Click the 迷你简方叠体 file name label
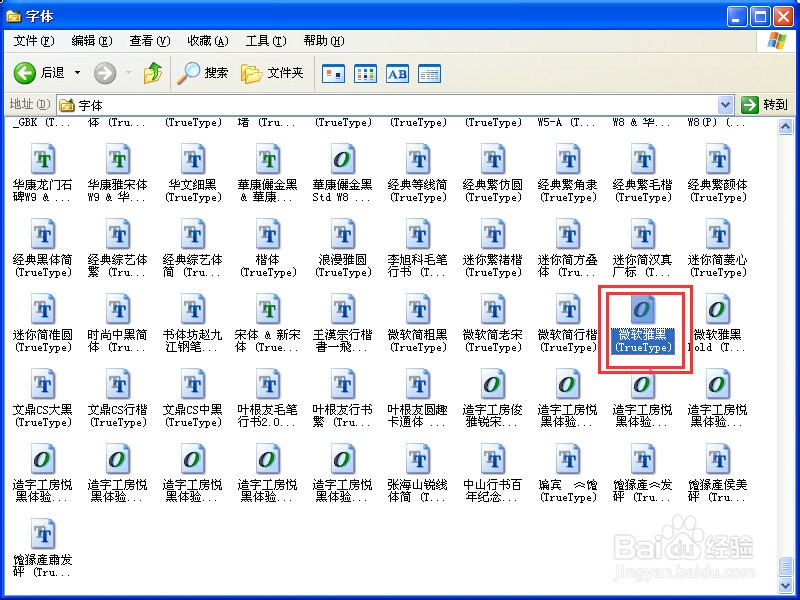Image resolution: width=800 pixels, height=600 pixels. tap(568, 266)
